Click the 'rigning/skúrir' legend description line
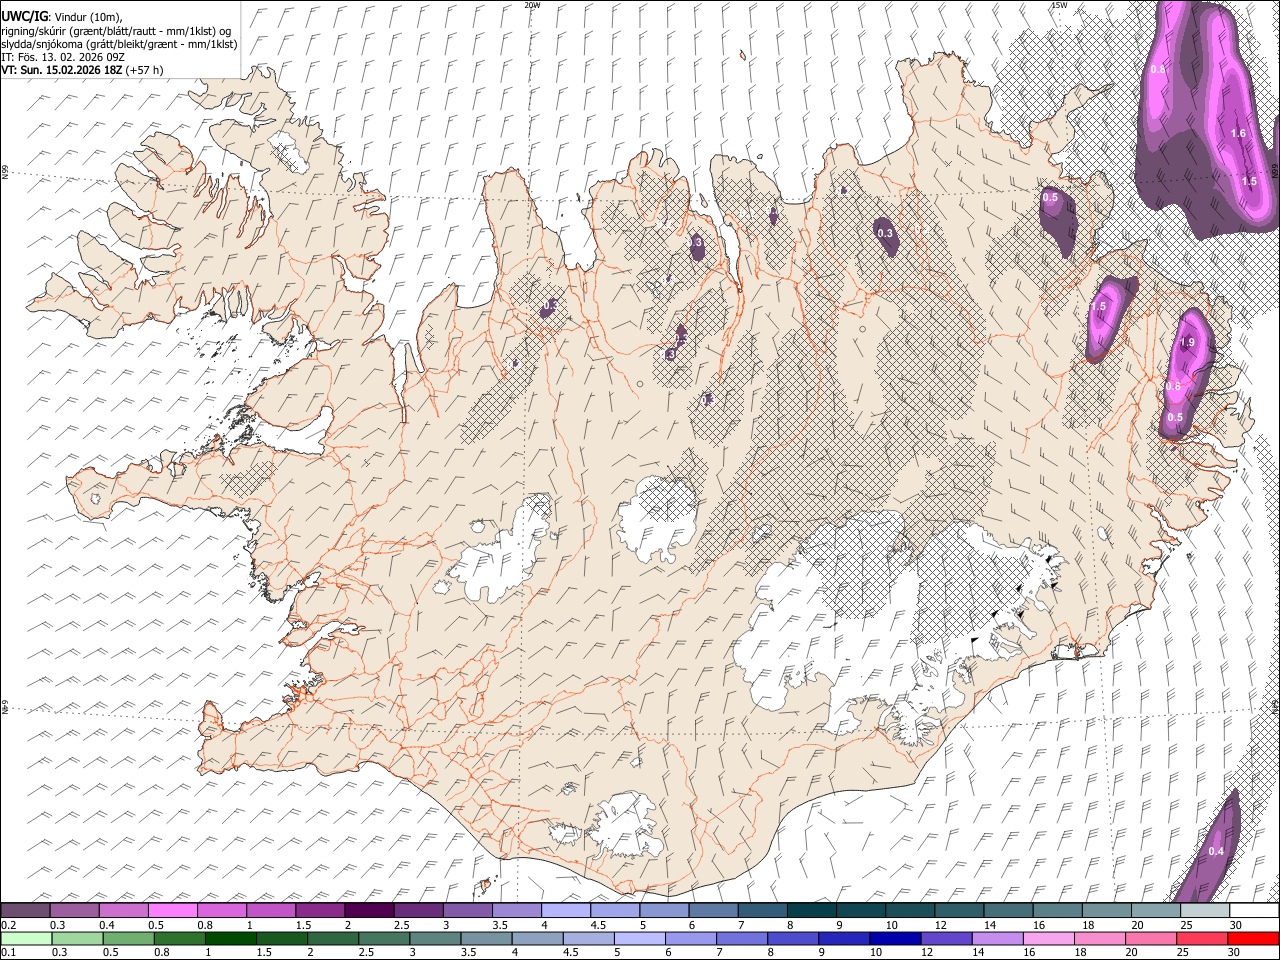This screenshot has height=960, width=1280. (115, 31)
